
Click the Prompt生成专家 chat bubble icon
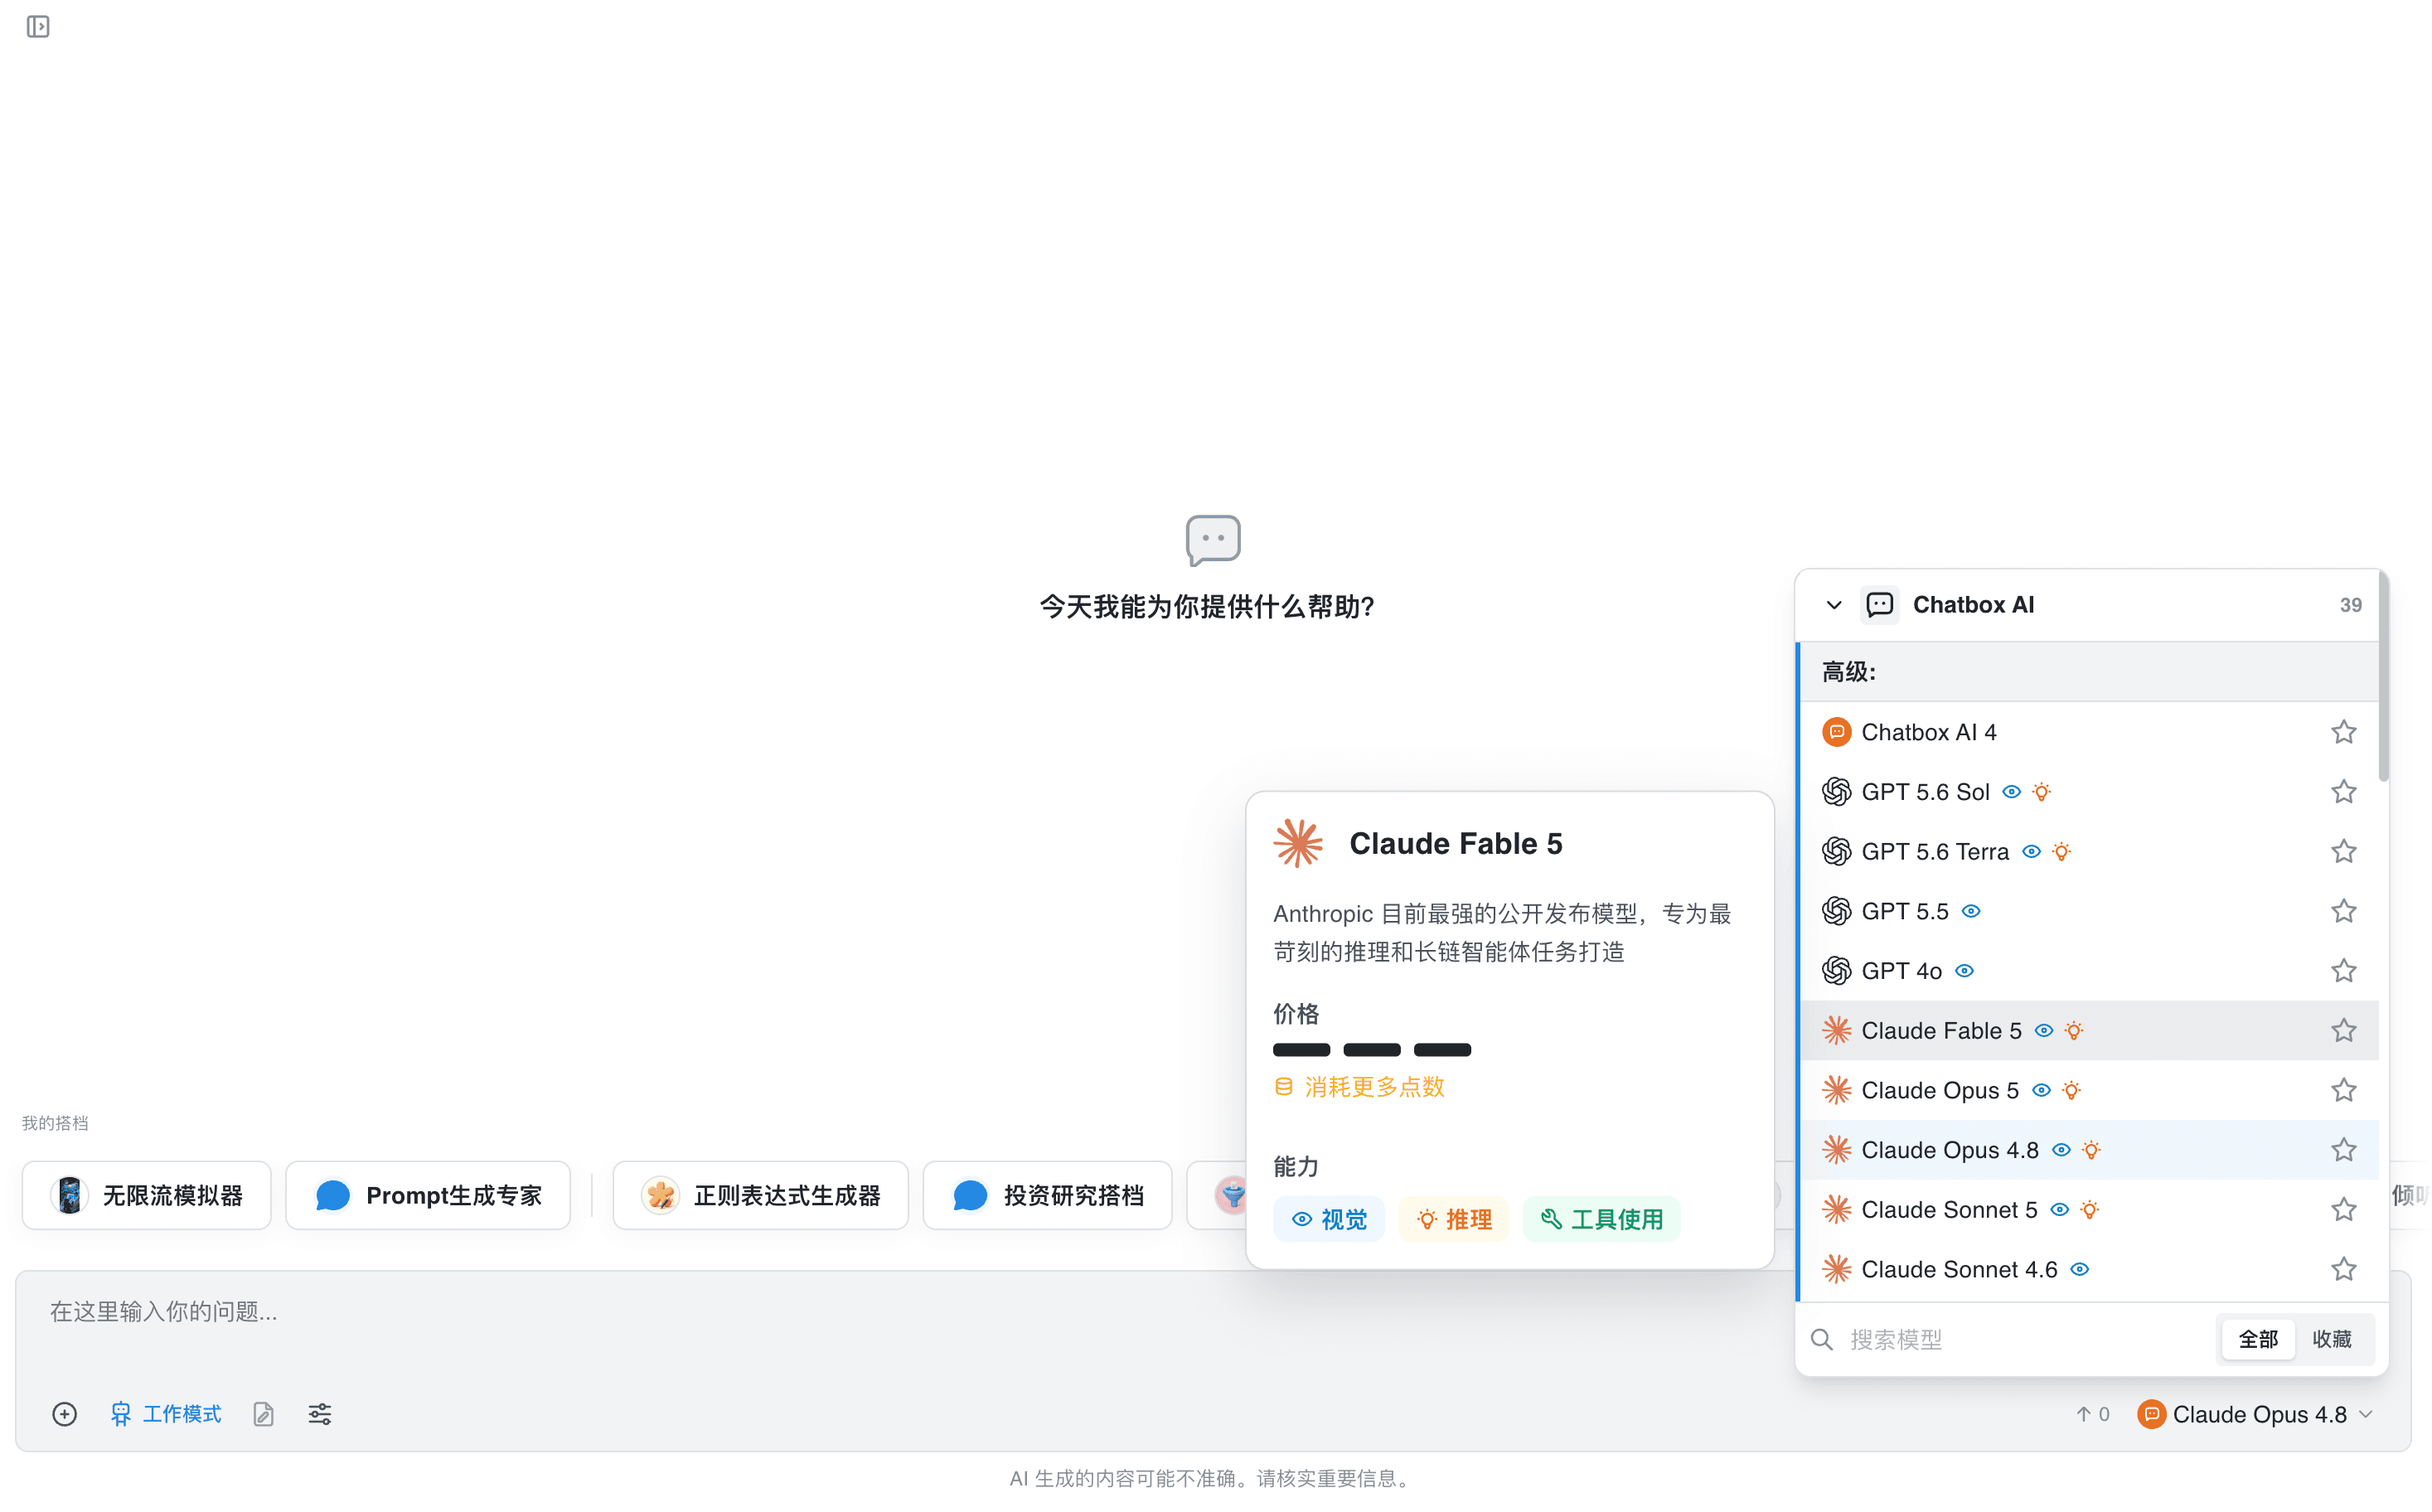(x=333, y=1195)
